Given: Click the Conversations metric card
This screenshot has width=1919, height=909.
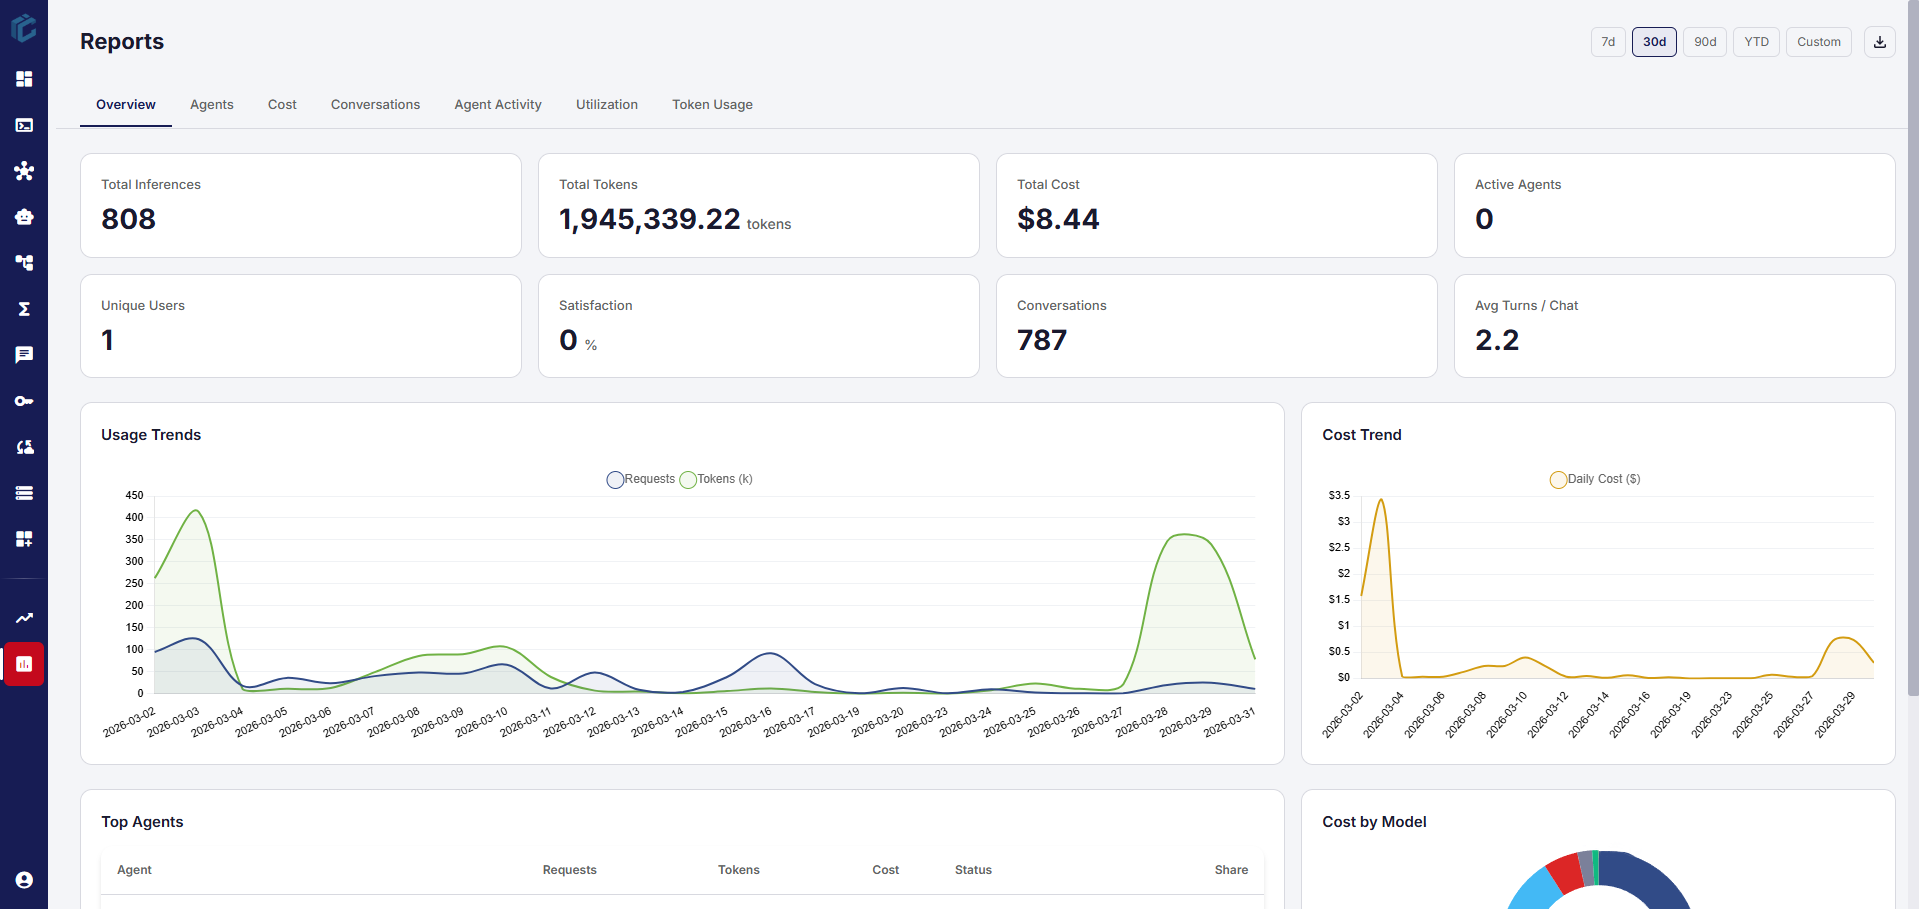Looking at the screenshot, I should tap(1217, 326).
